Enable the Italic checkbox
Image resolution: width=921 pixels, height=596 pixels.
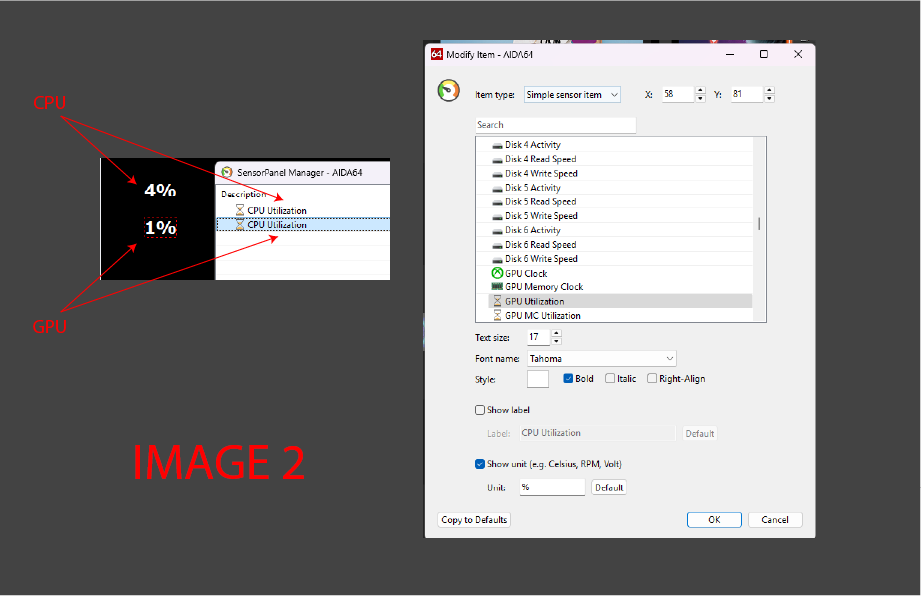[x=610, y=379]
